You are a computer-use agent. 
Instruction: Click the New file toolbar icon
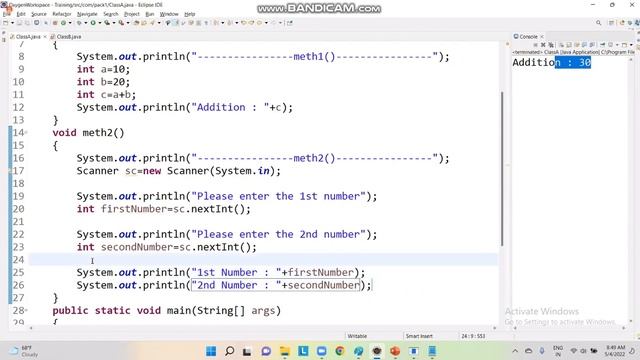coord(6,23)
